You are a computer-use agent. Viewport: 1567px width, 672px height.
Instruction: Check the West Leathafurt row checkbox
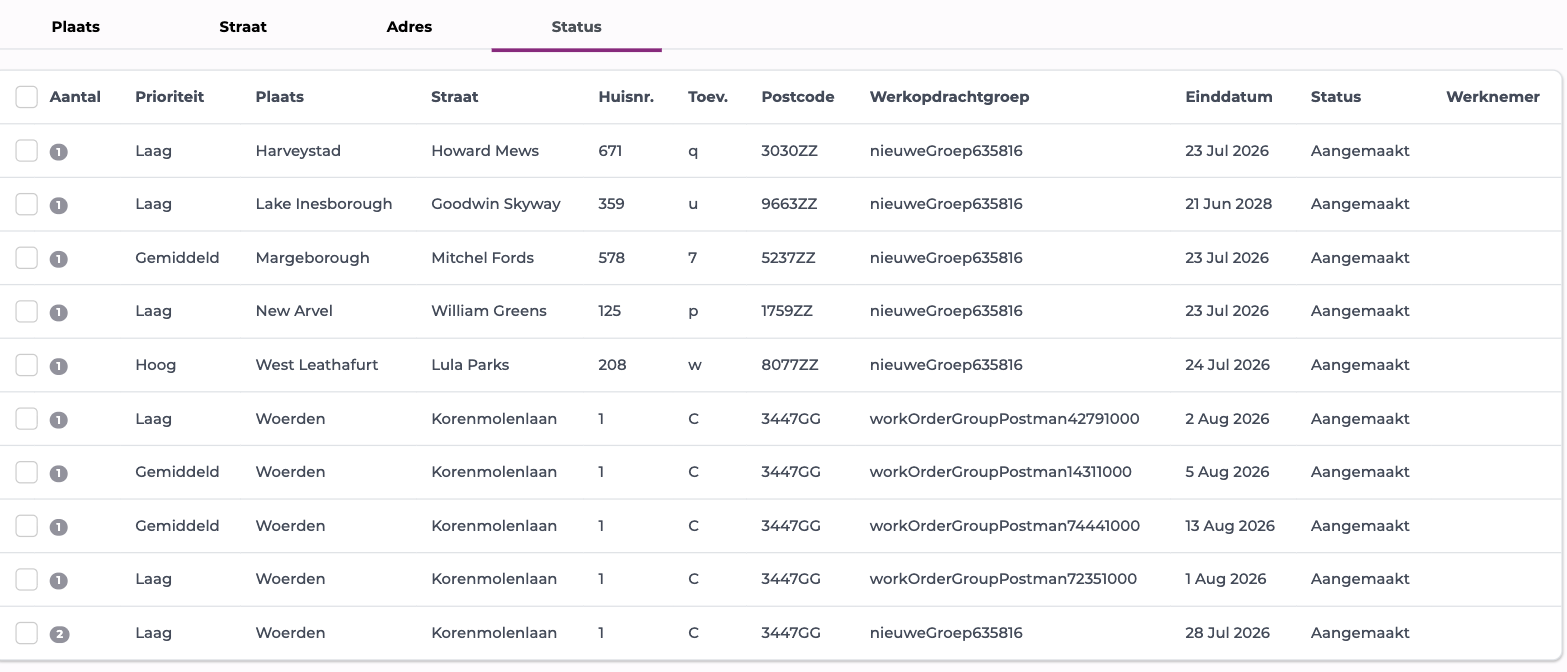27,365
